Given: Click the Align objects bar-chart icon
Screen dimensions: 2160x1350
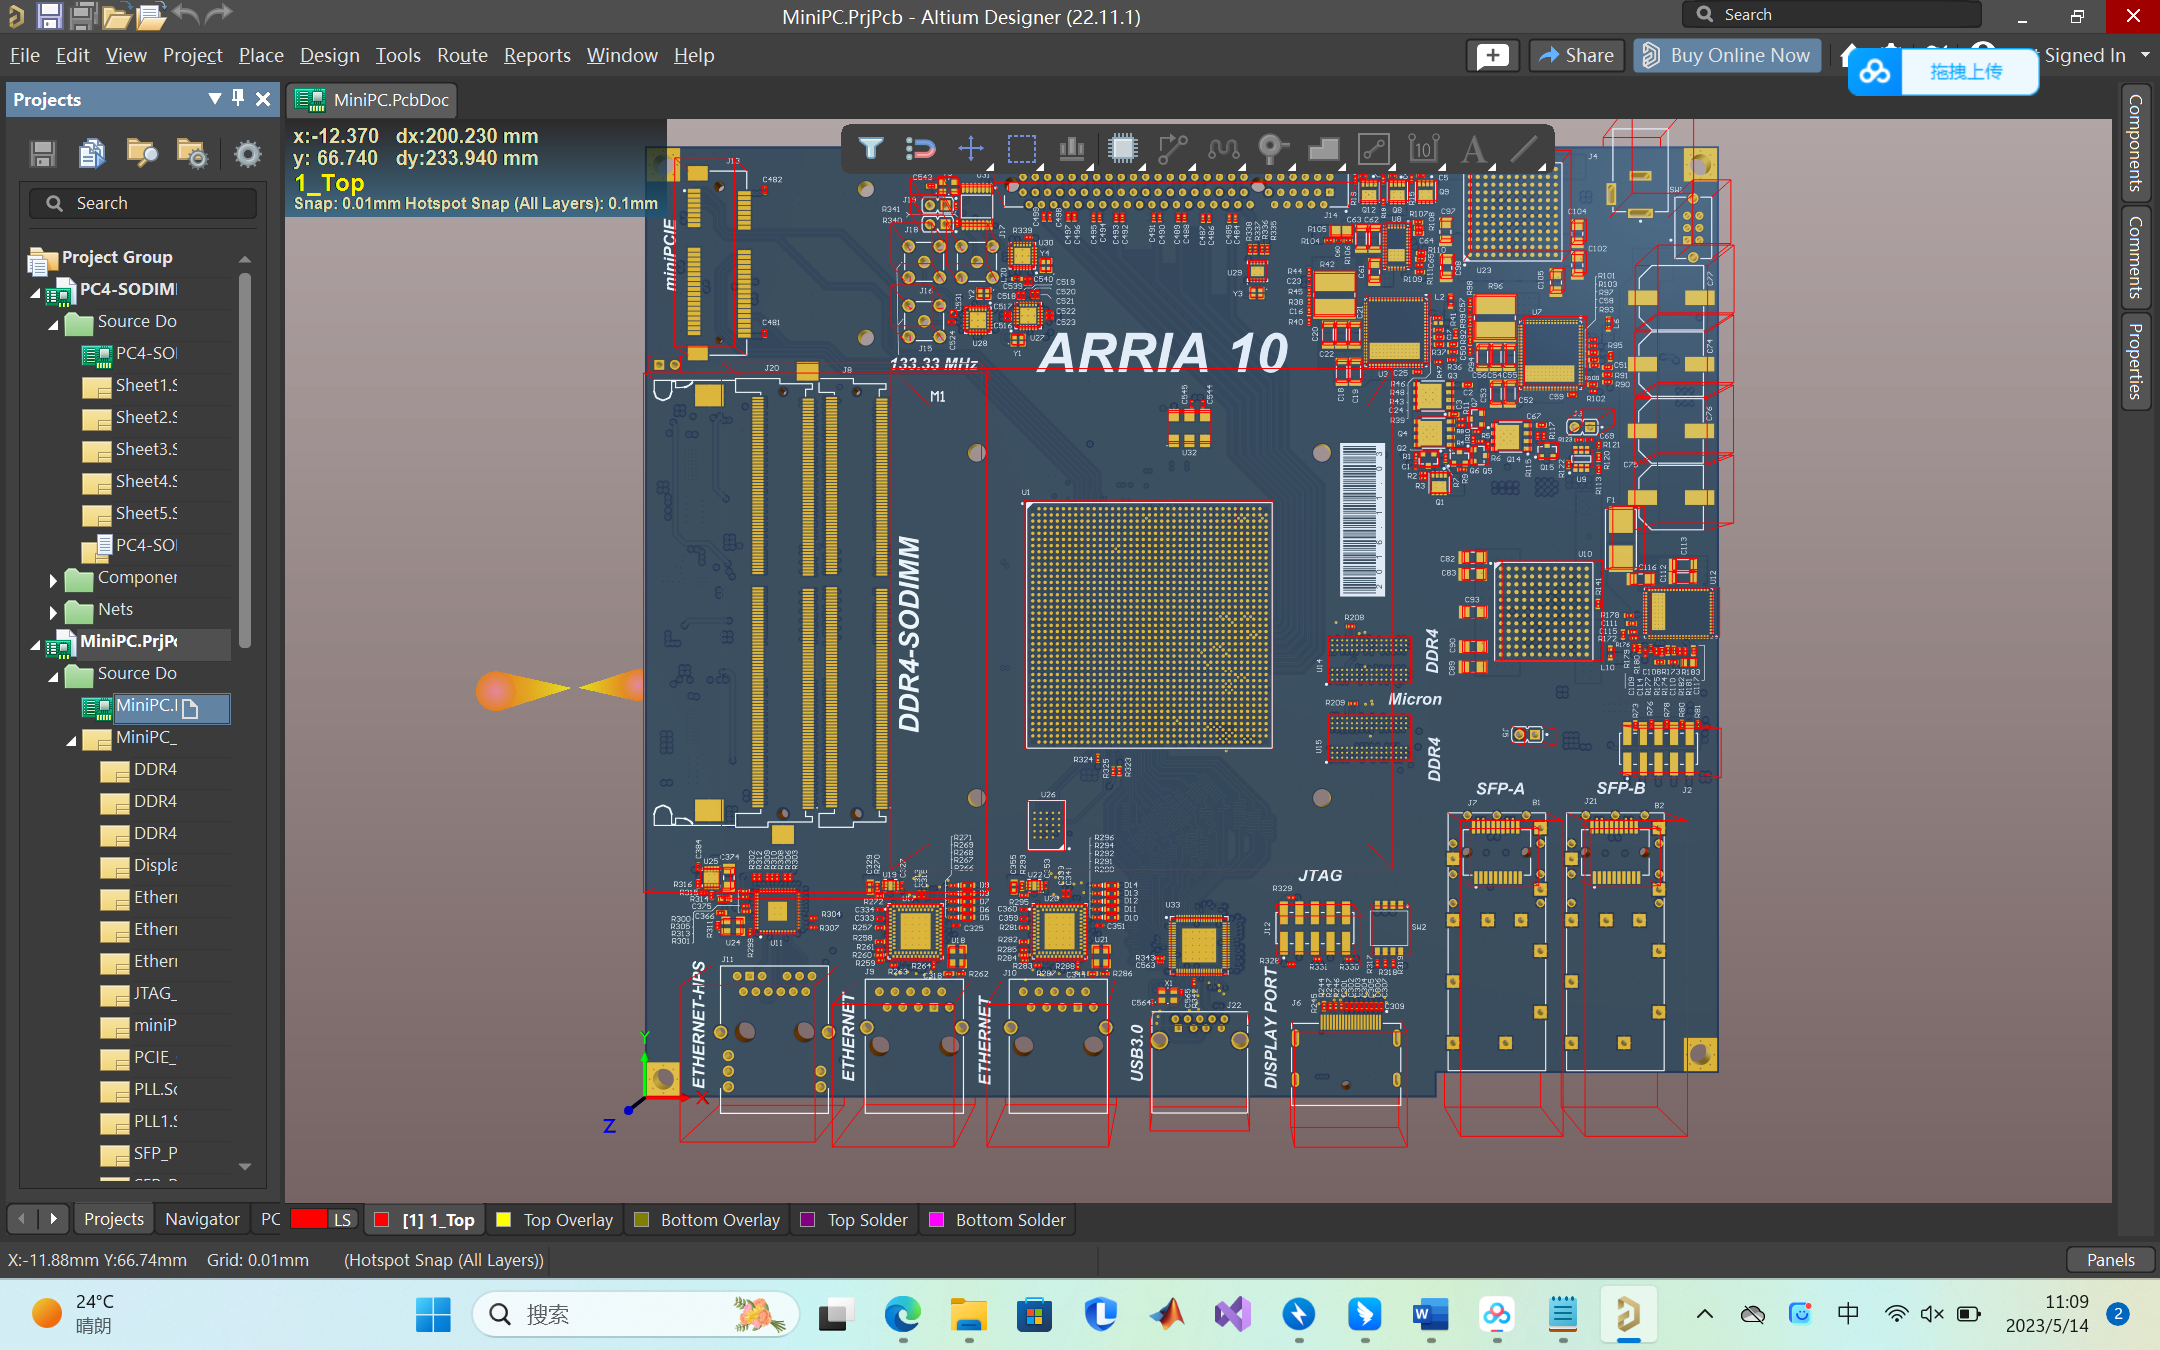Looking at the screenshot, I should [1072, 149].
